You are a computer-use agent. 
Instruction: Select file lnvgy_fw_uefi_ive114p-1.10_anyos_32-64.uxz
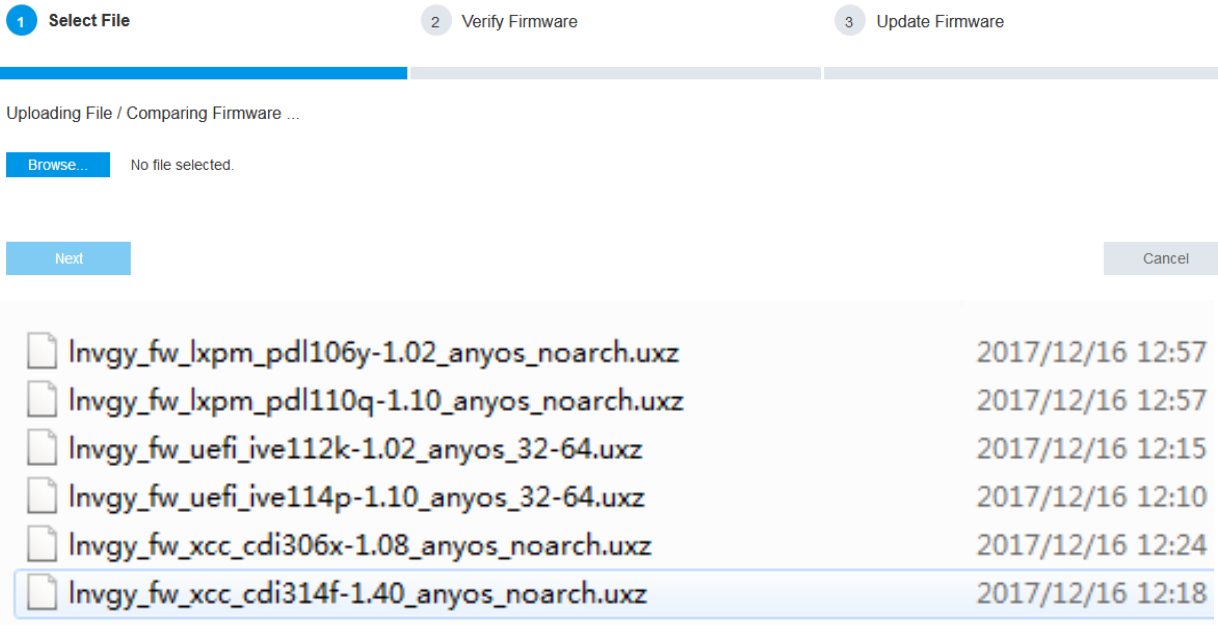[356, 497]
